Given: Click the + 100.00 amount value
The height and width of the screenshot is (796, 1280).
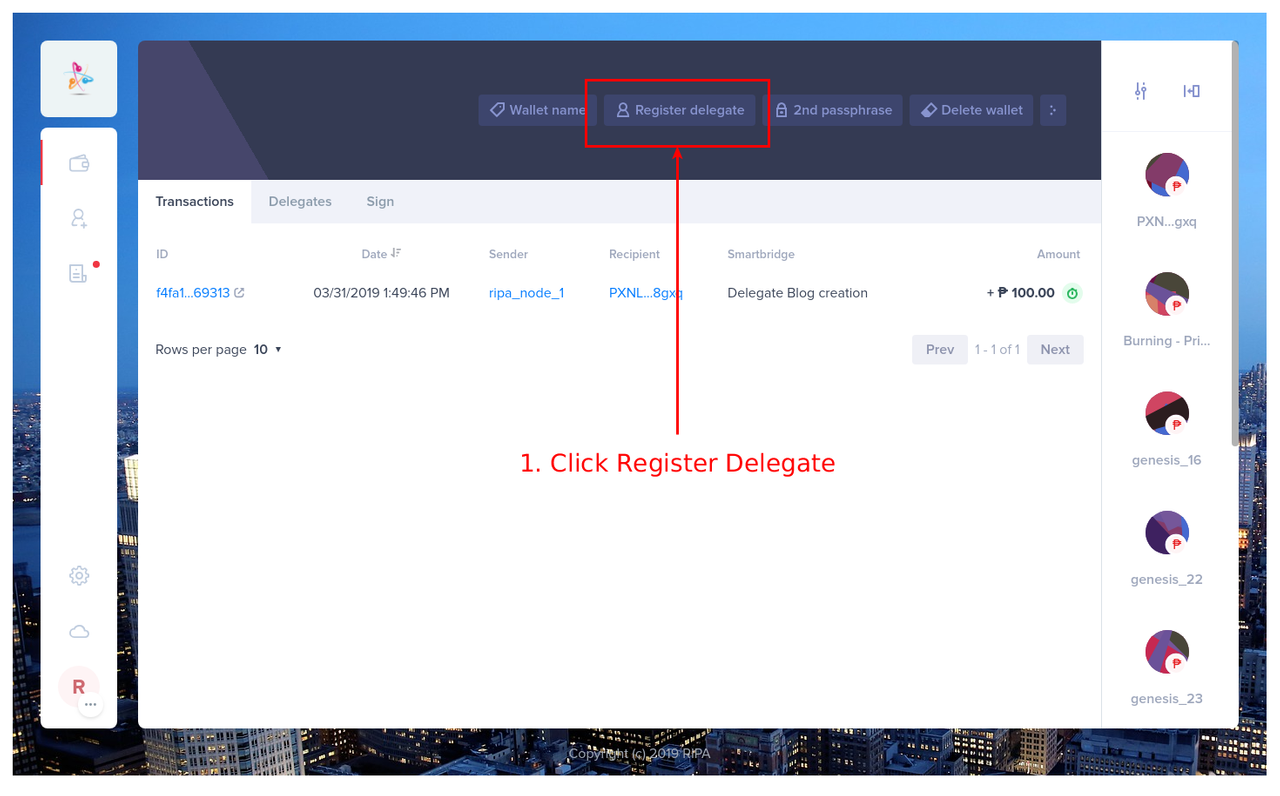Looking at the screenshot, I should 1020,293.
